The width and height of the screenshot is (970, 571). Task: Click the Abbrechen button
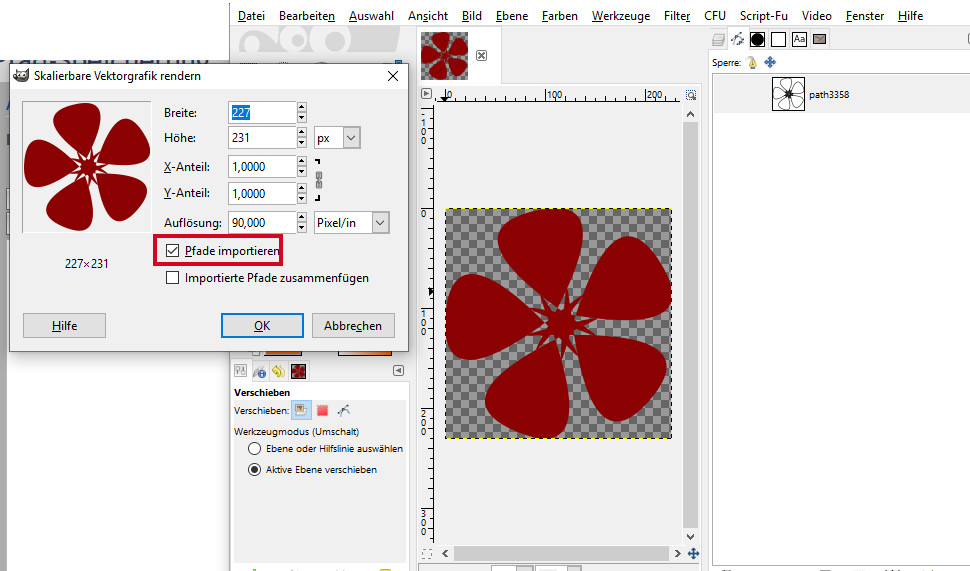click(353, 326)
